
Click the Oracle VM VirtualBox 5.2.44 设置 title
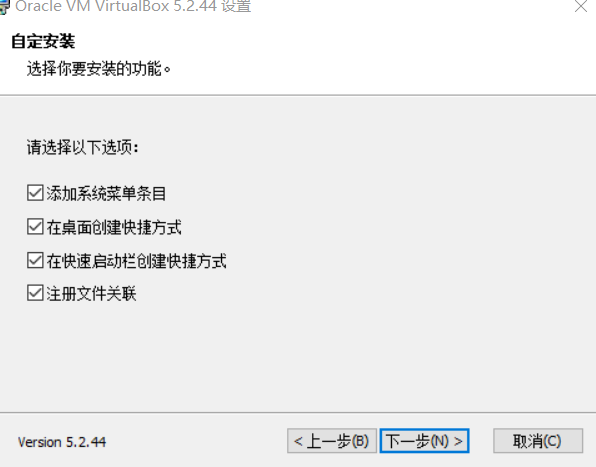[133, 6]
